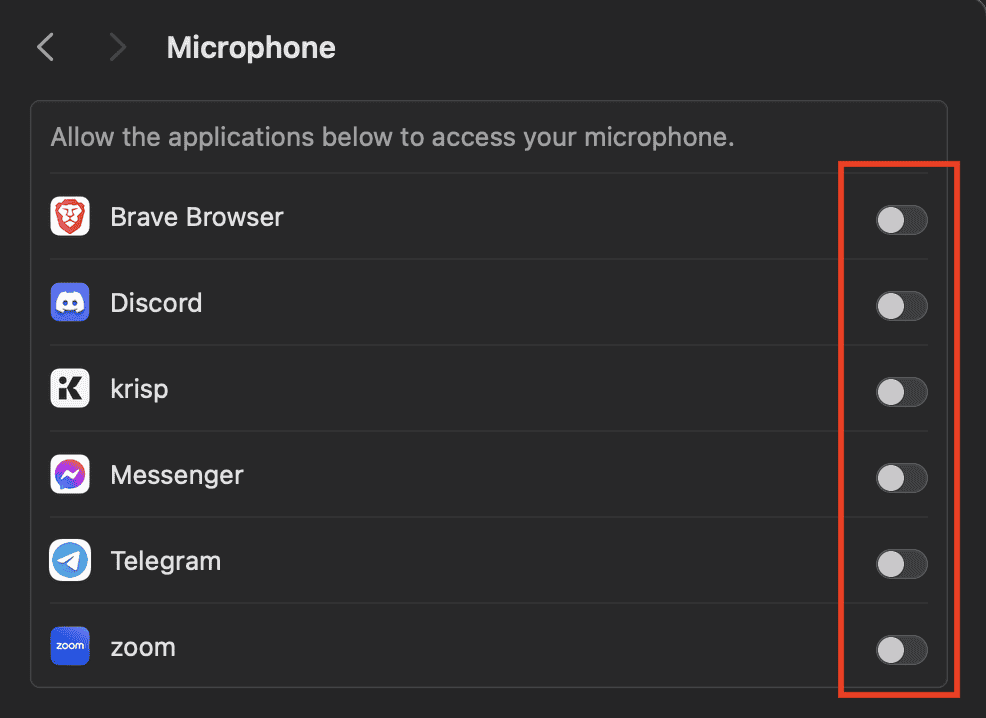Select the Messenger name label
This screenshot has height=718, width=986.
(177, 475)
